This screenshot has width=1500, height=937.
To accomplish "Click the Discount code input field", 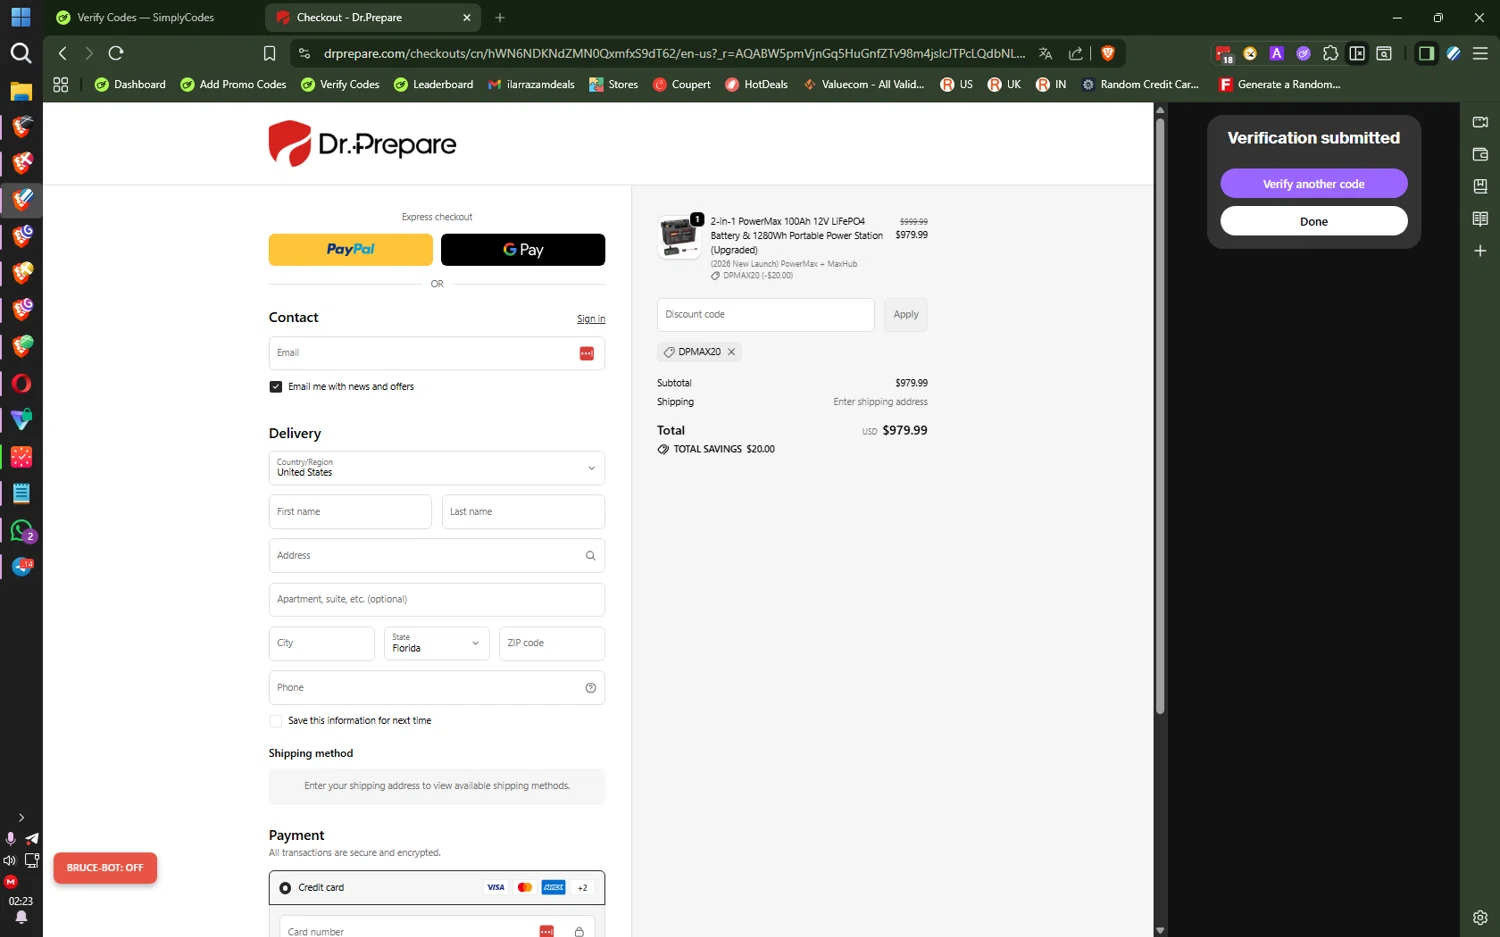I will click(765, 315).
